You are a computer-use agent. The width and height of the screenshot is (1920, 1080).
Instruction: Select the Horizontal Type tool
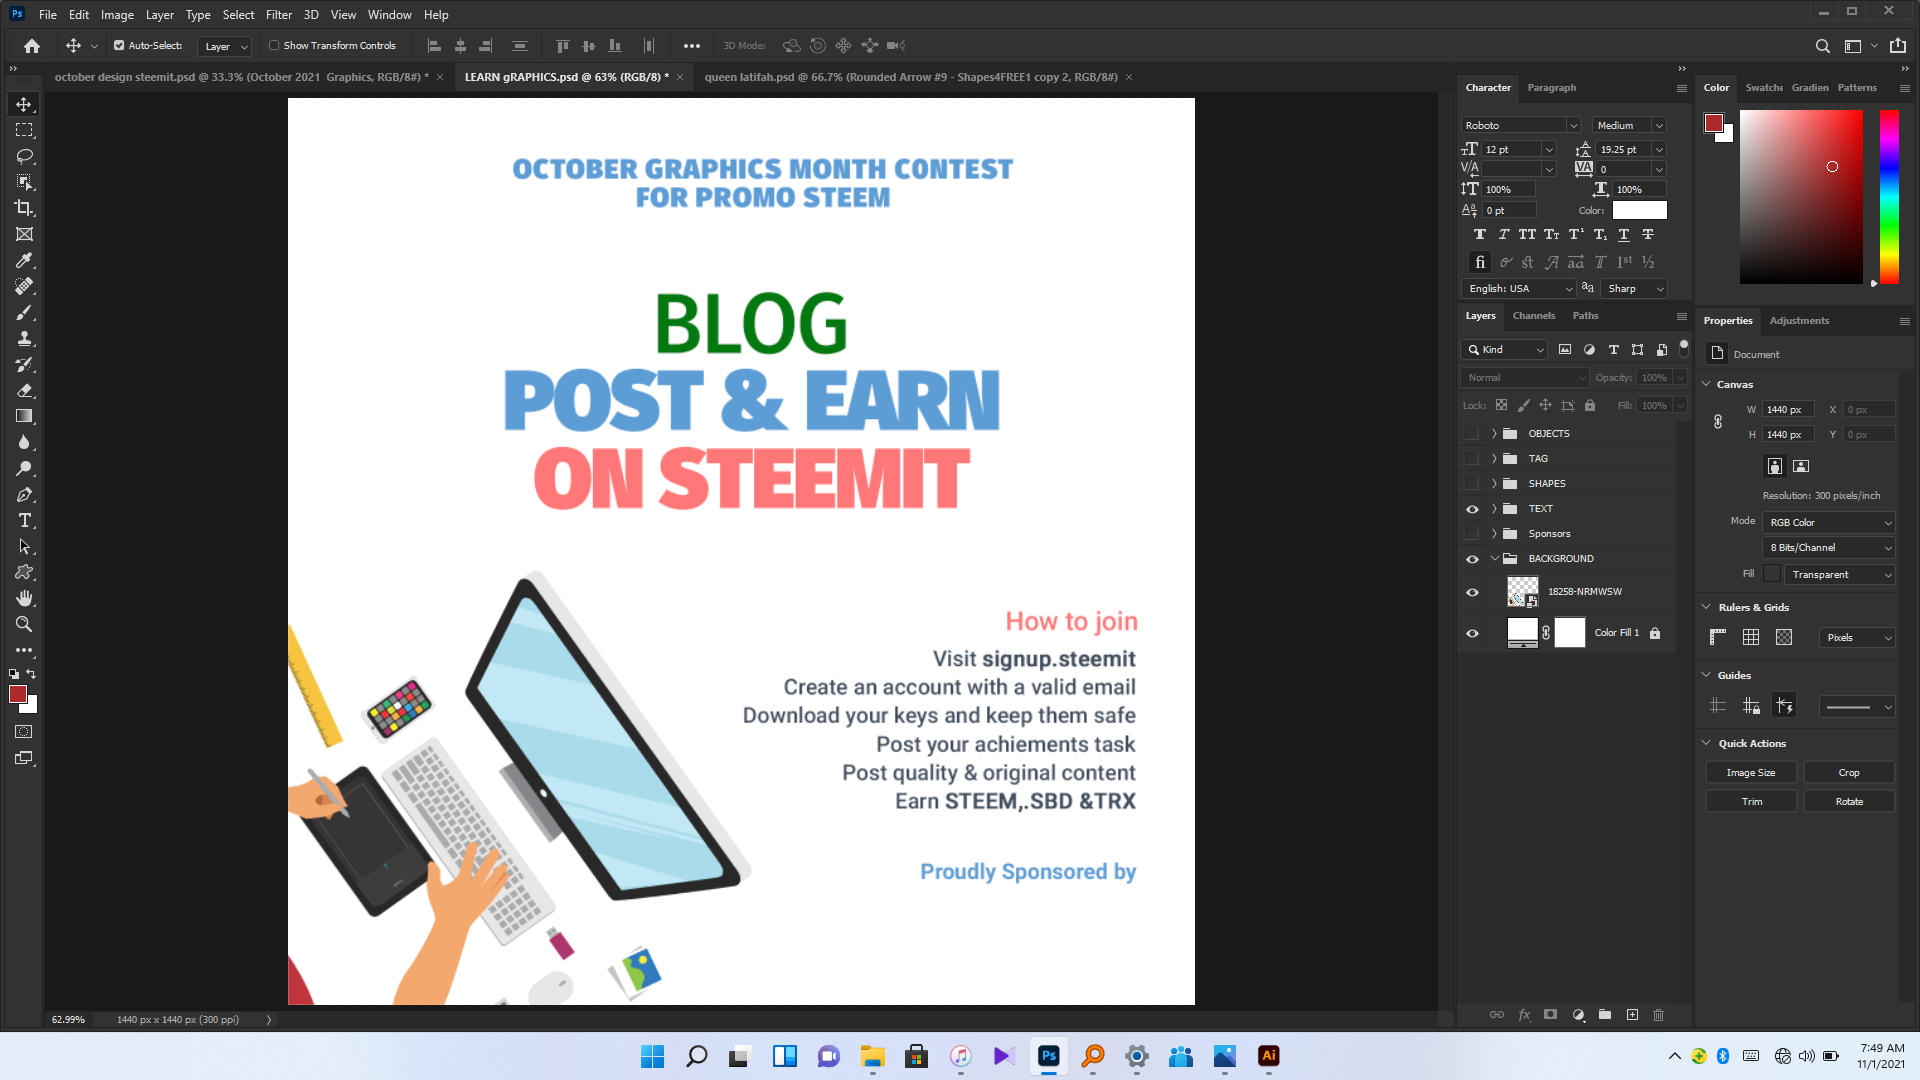[x=24, y=520]
